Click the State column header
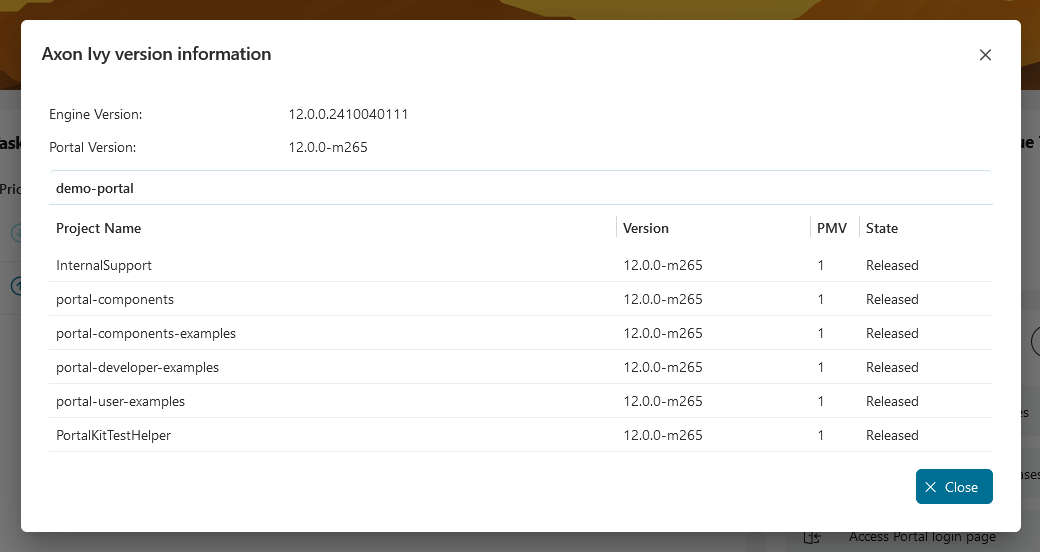Screen dimensions: 1040x552 (x=881, y=228)
